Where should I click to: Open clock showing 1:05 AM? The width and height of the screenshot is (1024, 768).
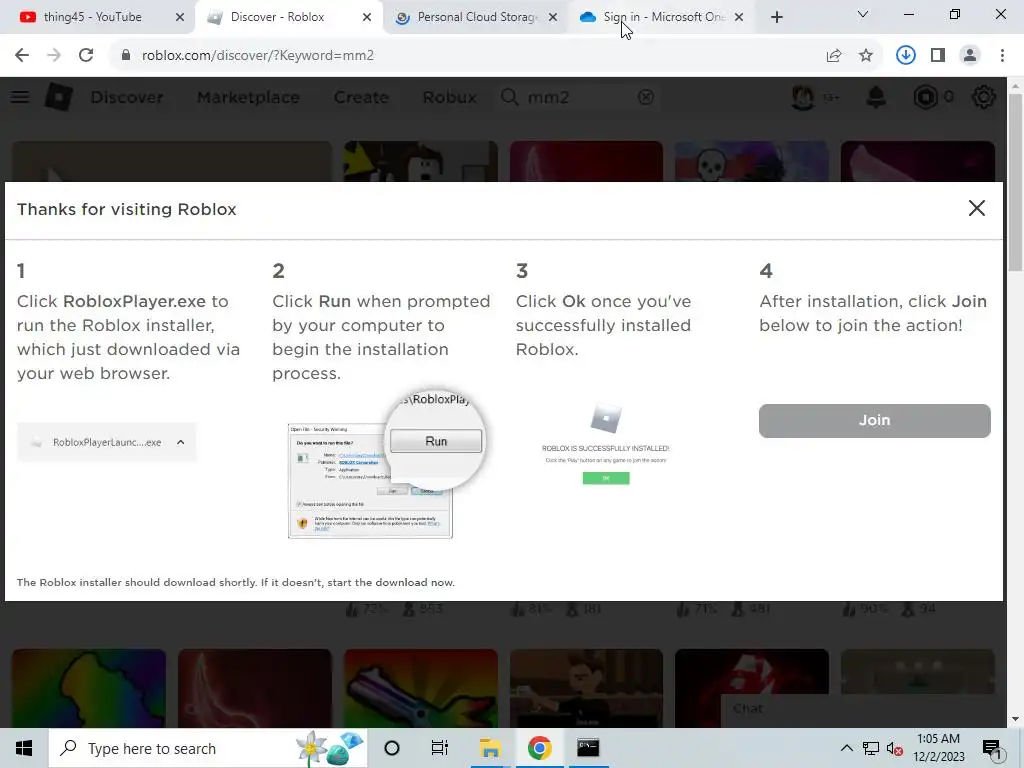click(x=938, y=748)
